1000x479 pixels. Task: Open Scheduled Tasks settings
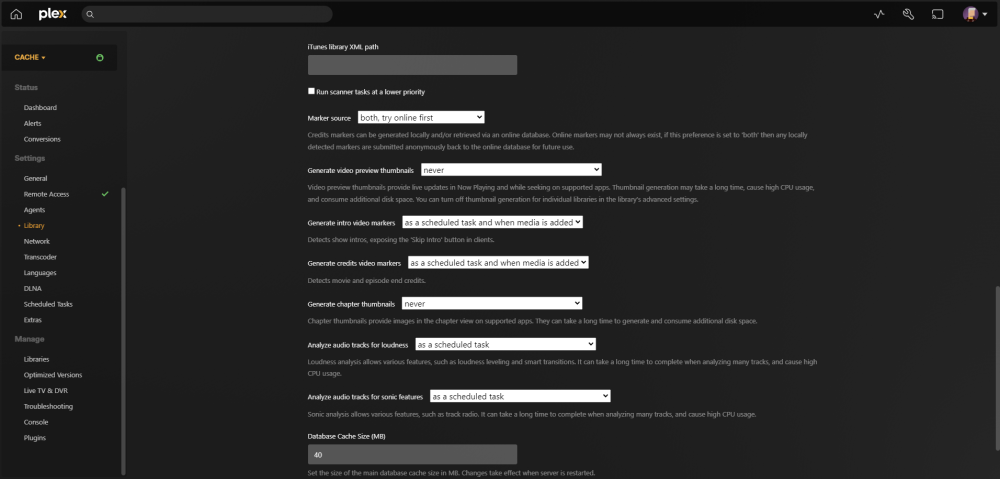(x=48, y=304)
